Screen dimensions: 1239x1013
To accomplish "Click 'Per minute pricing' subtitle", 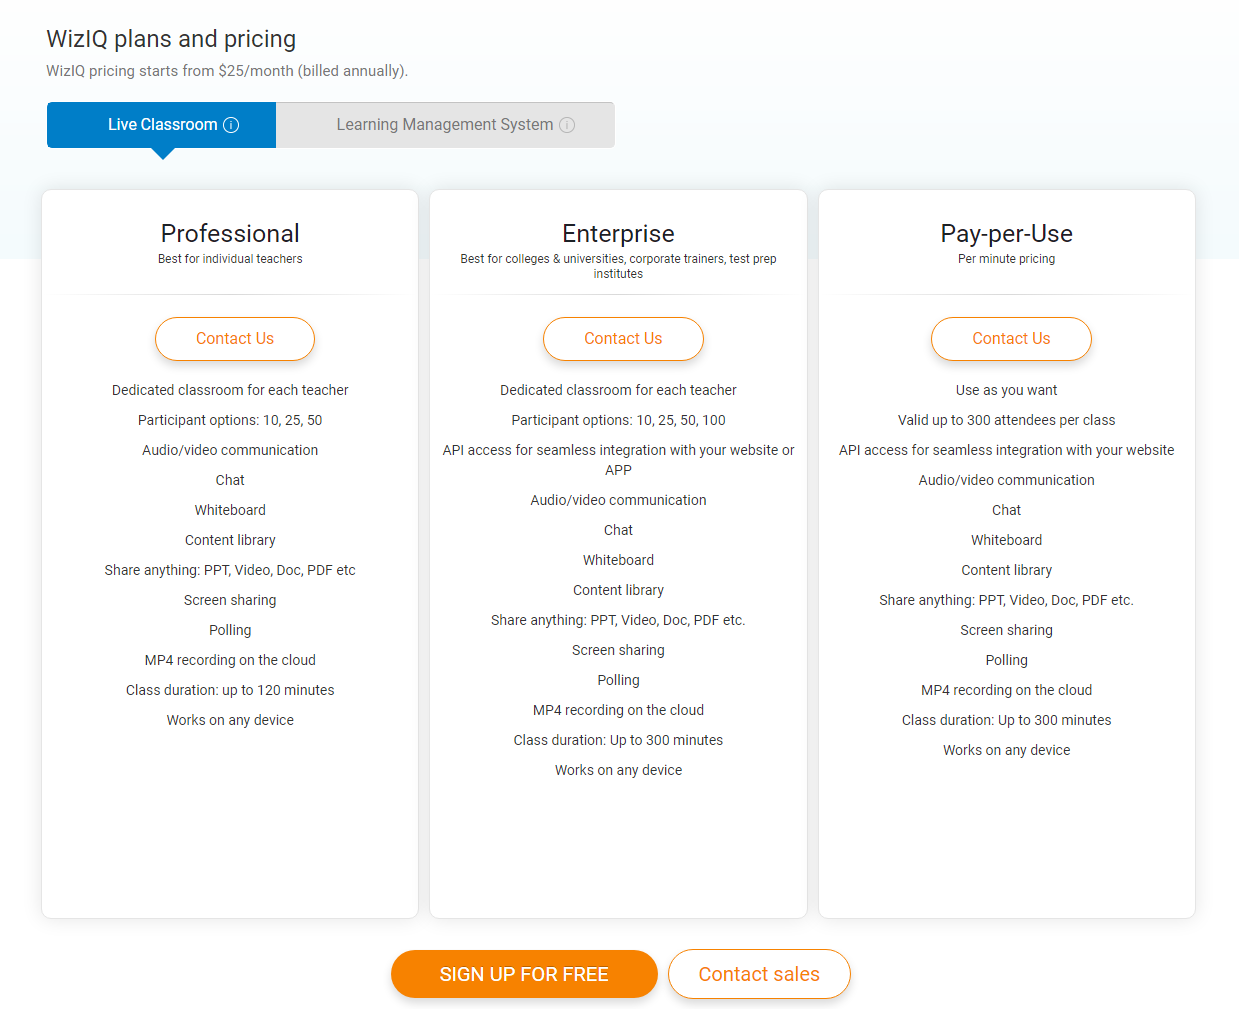I will (1006, 259).
